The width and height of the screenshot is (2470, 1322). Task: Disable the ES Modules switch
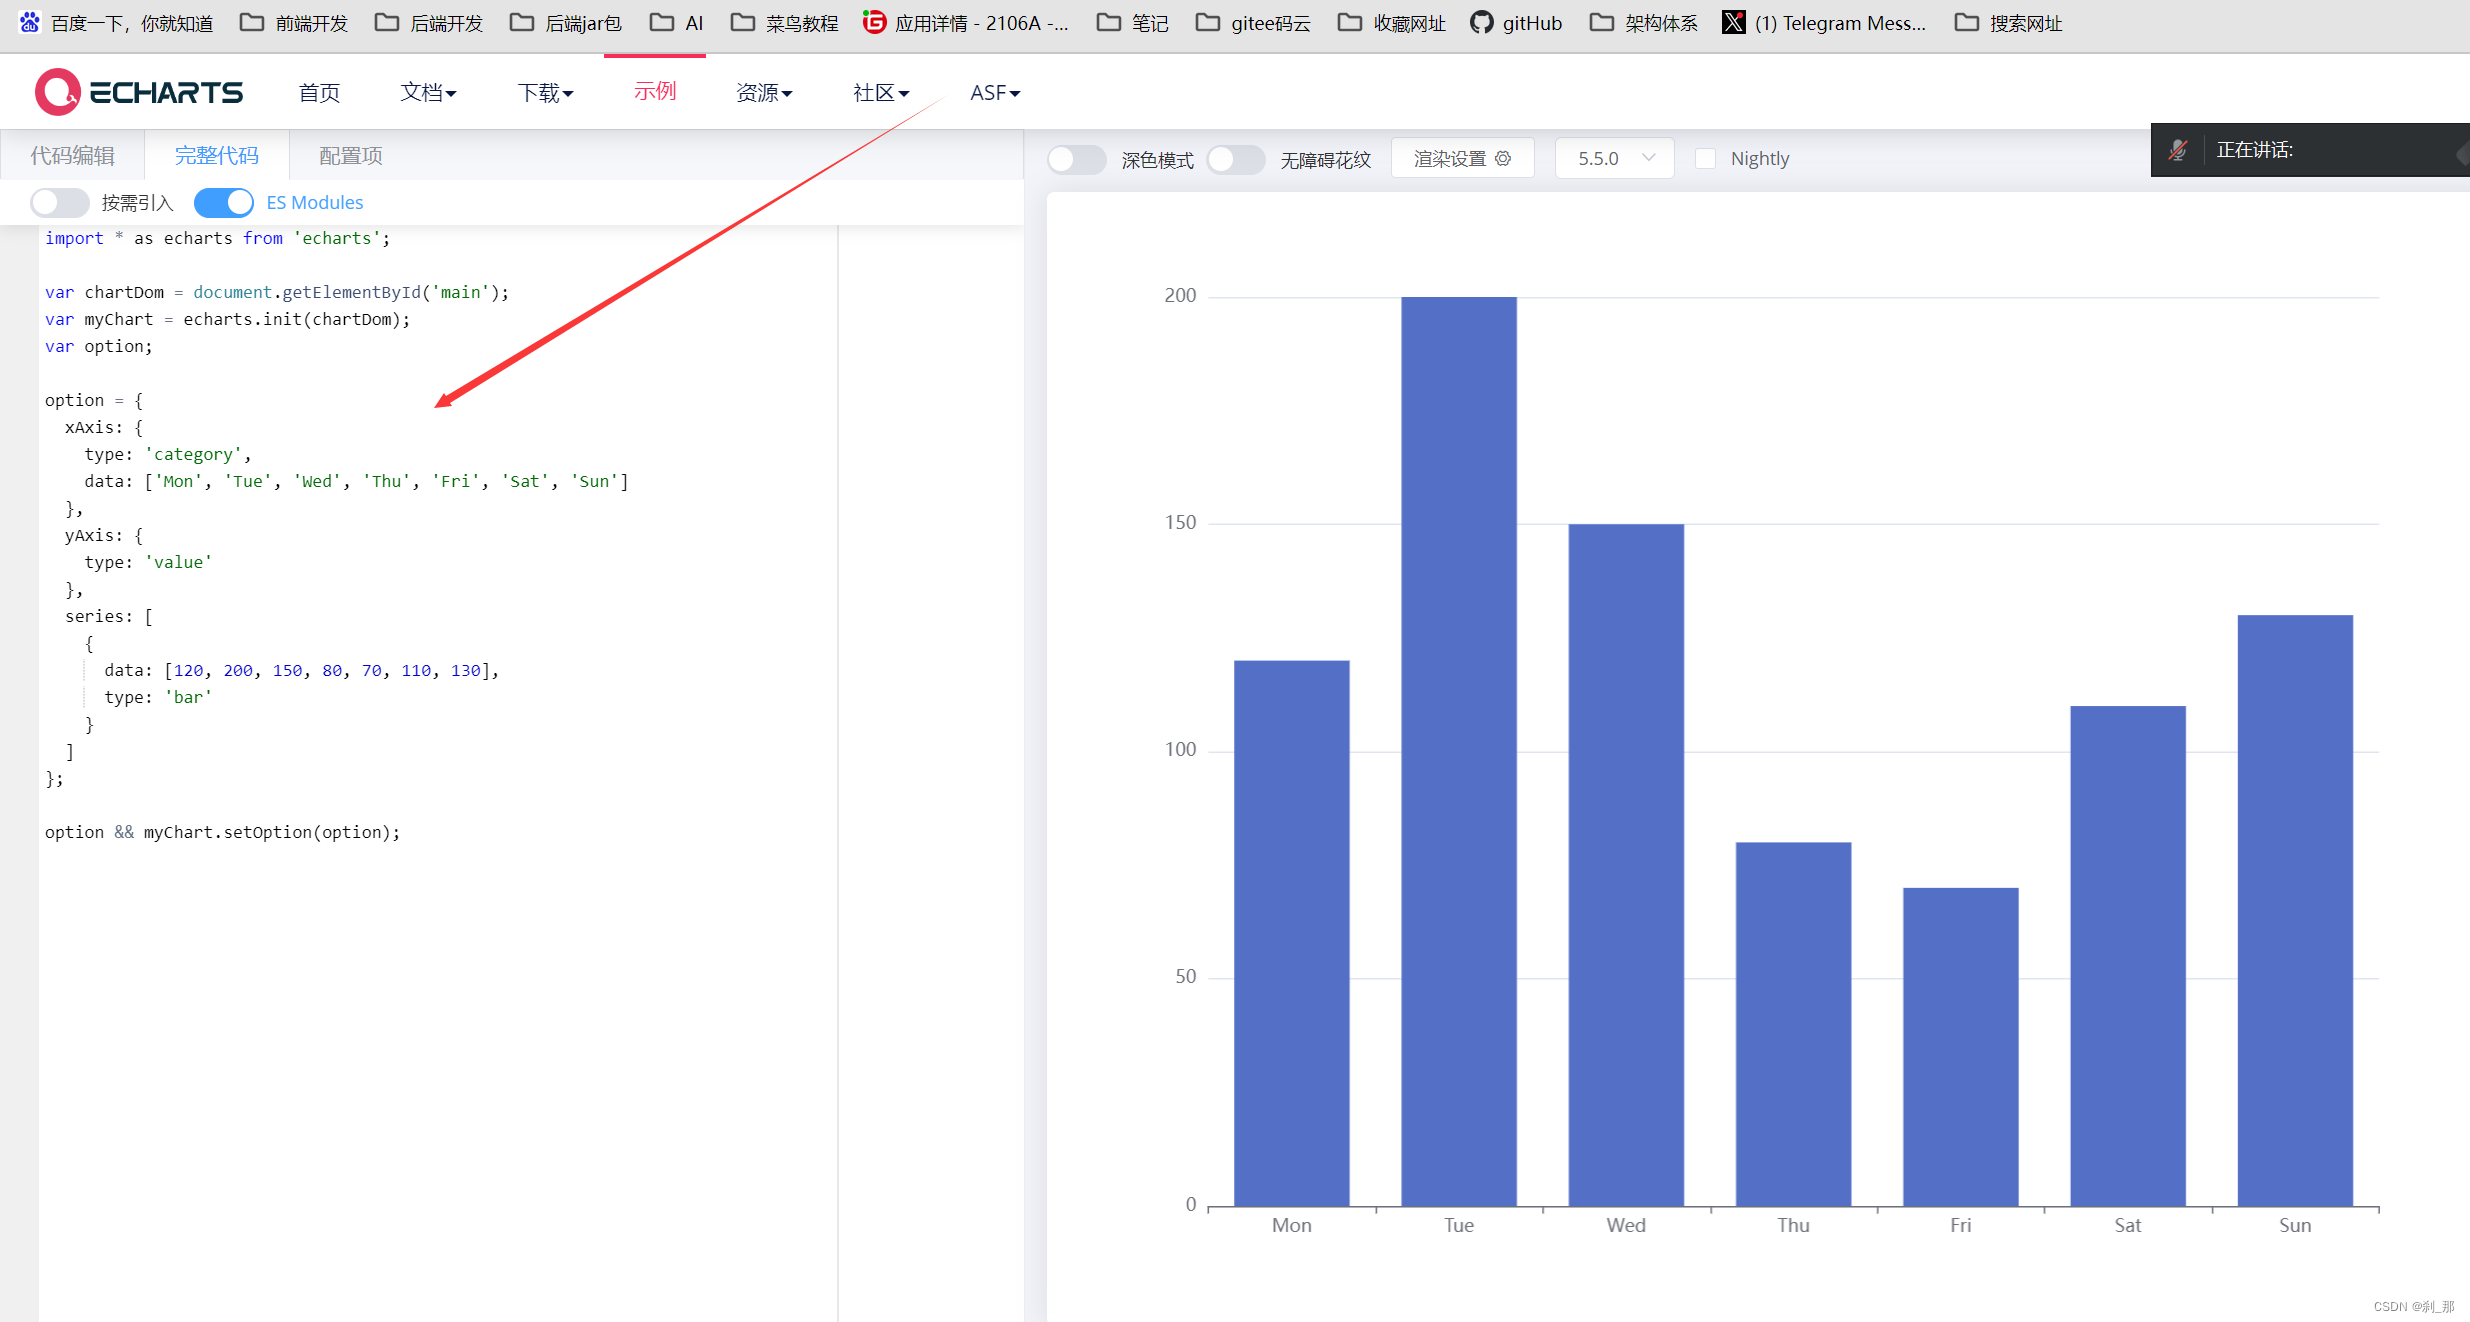[224, 202]
